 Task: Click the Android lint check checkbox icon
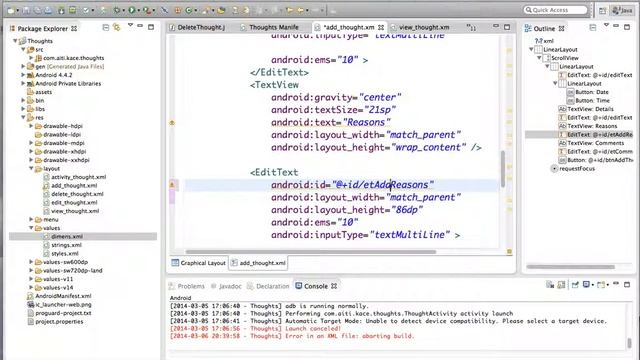click(86, 10)
